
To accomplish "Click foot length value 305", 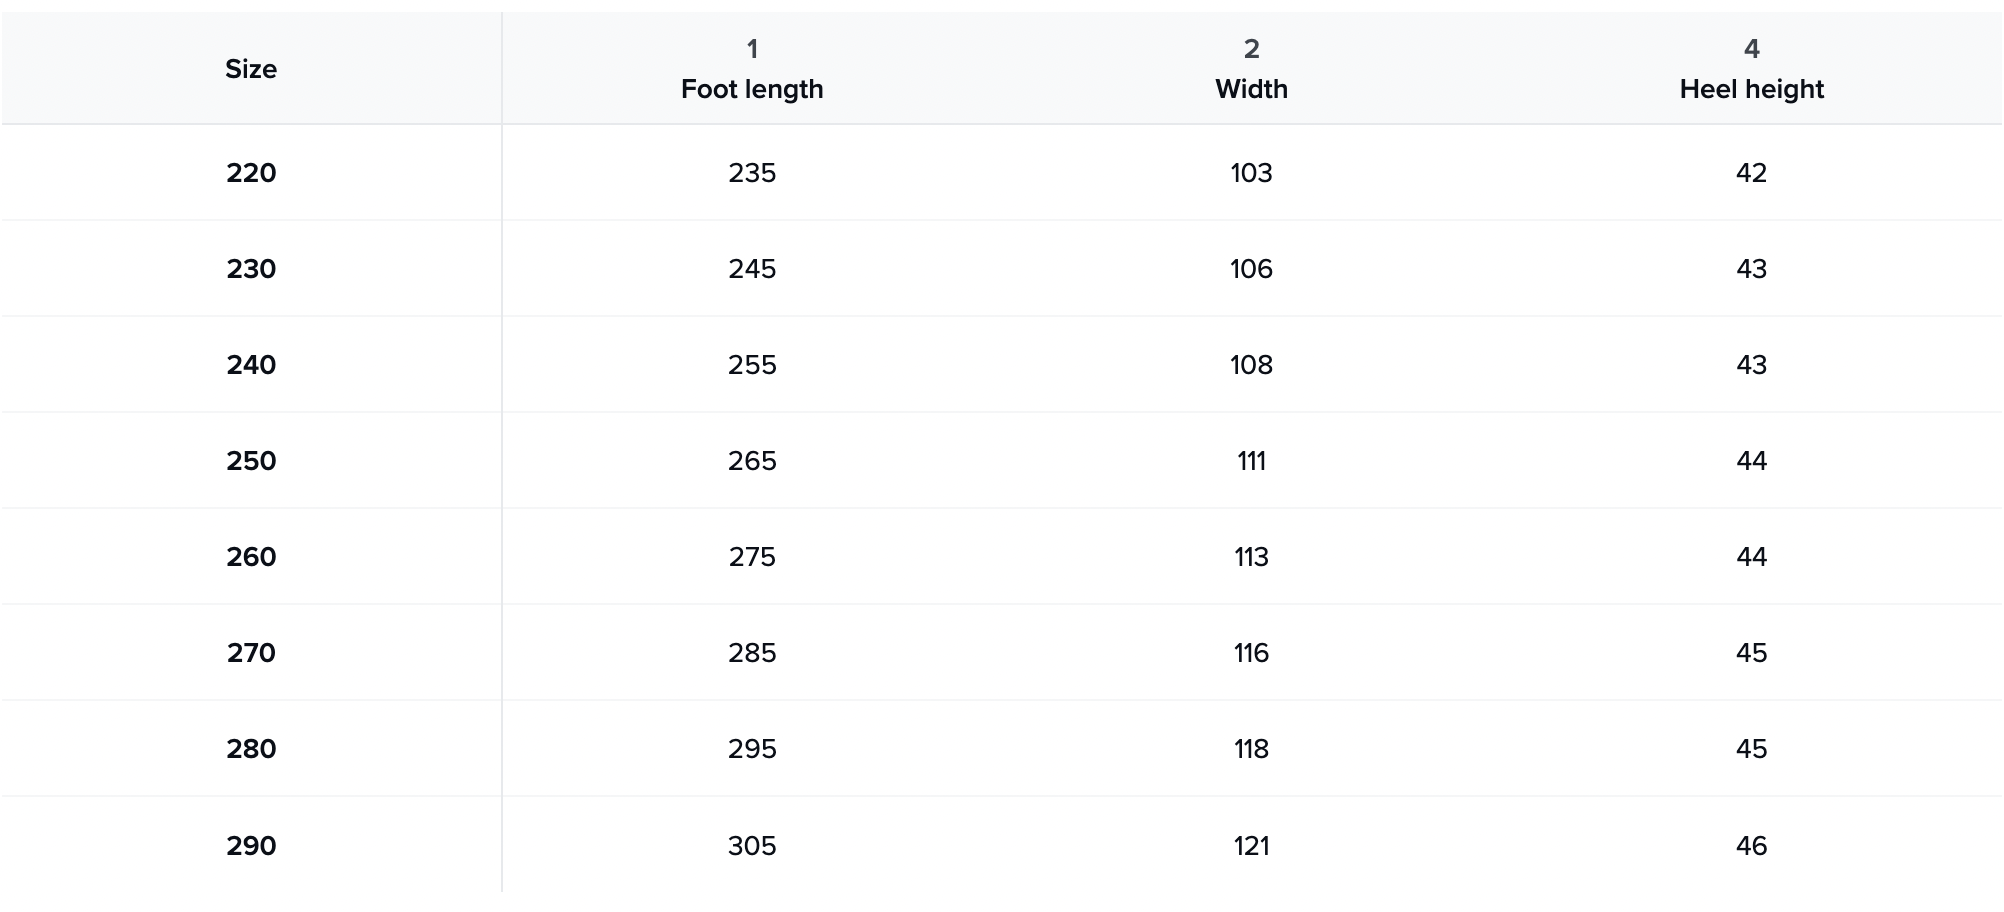I will tap(752, 846).
